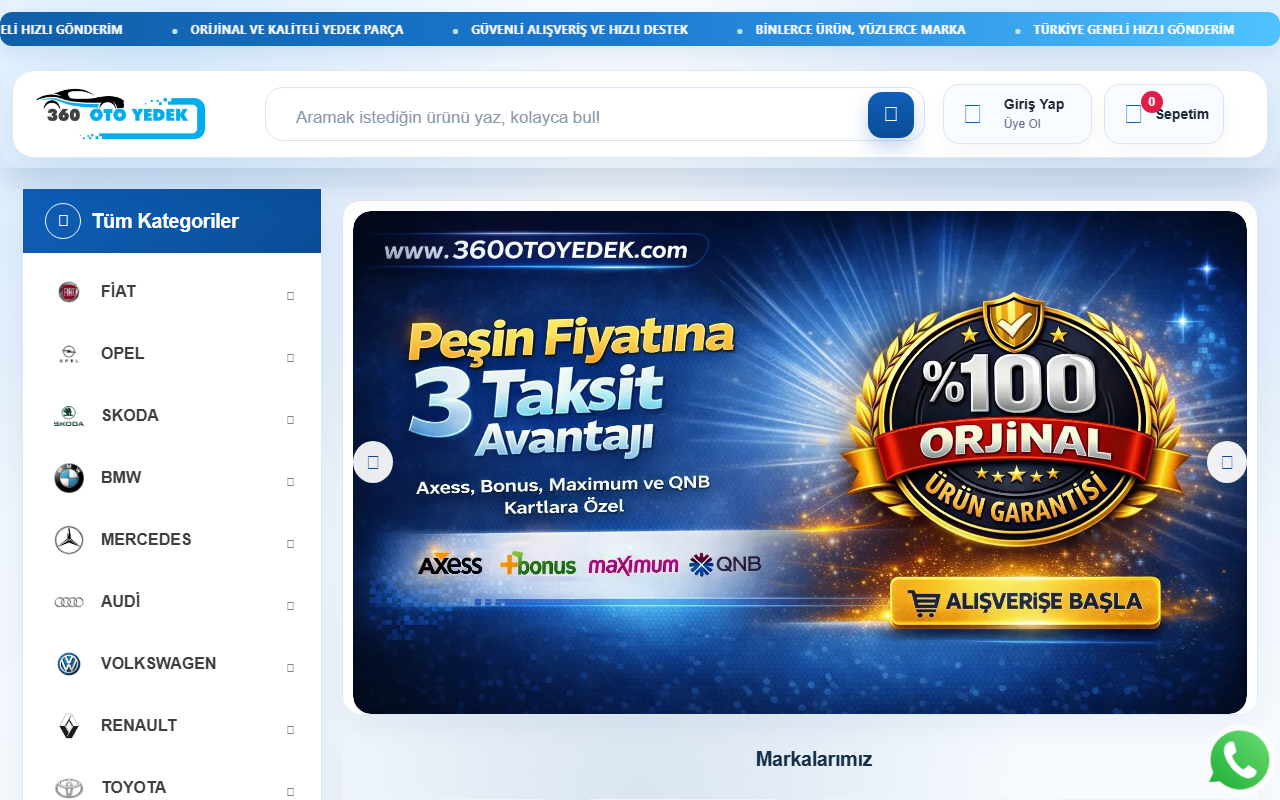Expand the RENAULT category arrow
The image size is (1280, 800).
[290, 730]
